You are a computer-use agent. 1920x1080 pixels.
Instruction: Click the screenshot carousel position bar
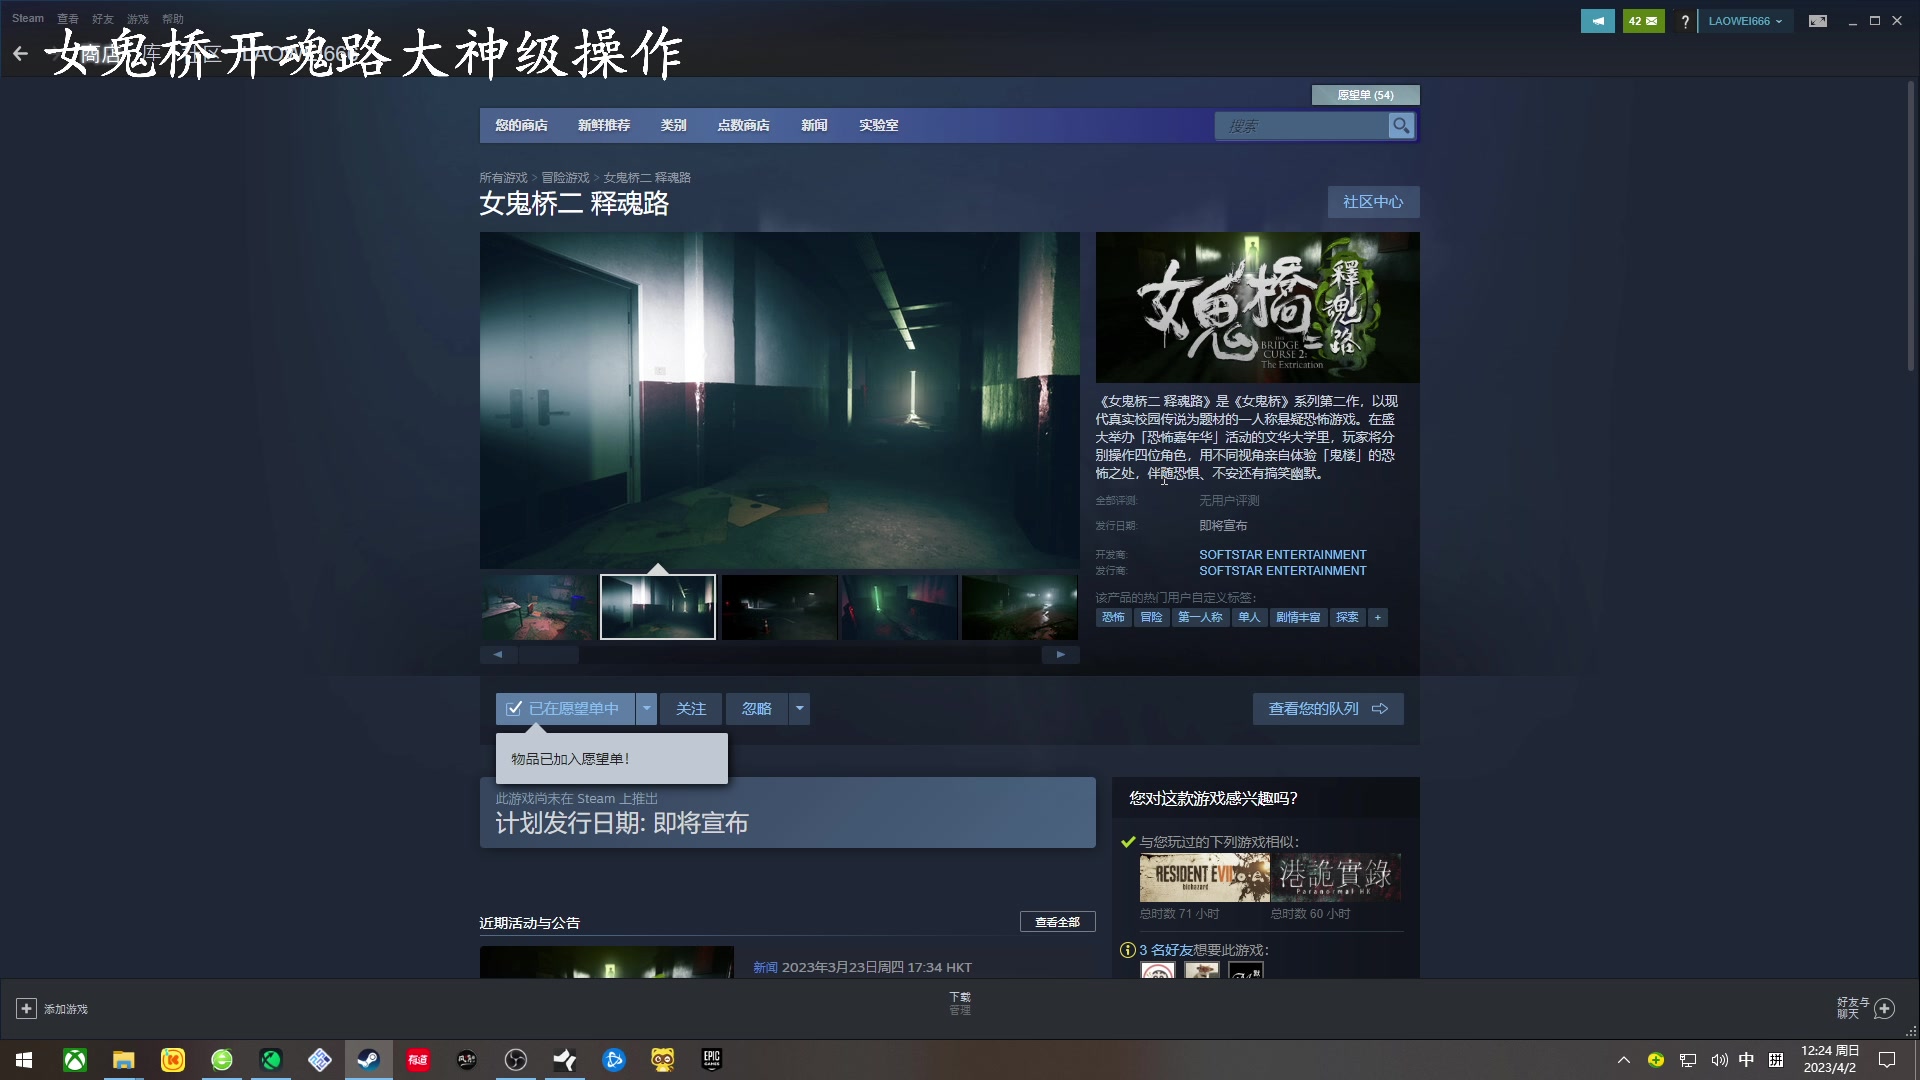[x=549, y=654]
